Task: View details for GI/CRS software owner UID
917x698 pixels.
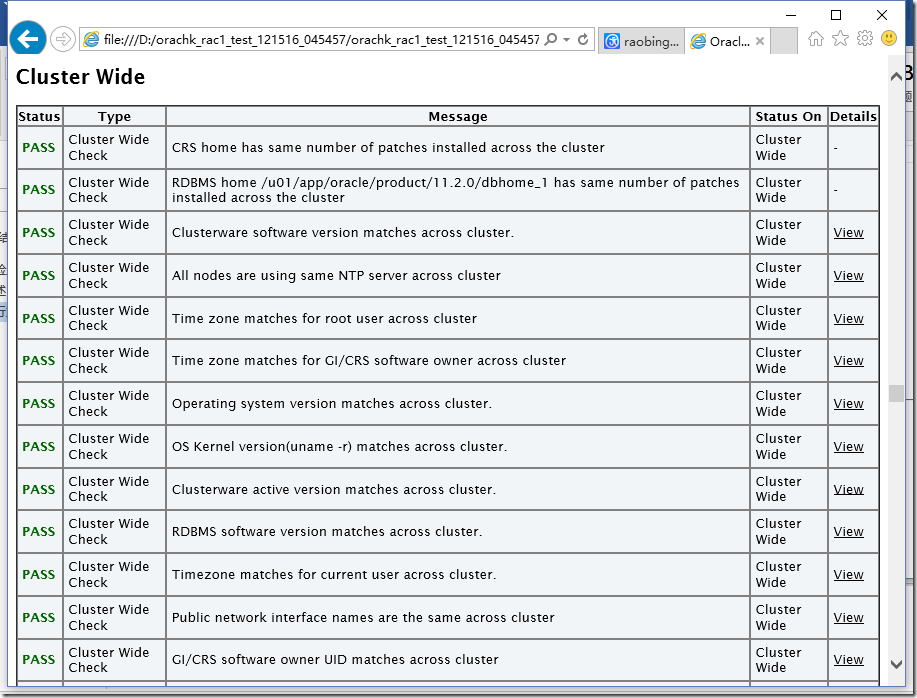Action: (848, 660)
